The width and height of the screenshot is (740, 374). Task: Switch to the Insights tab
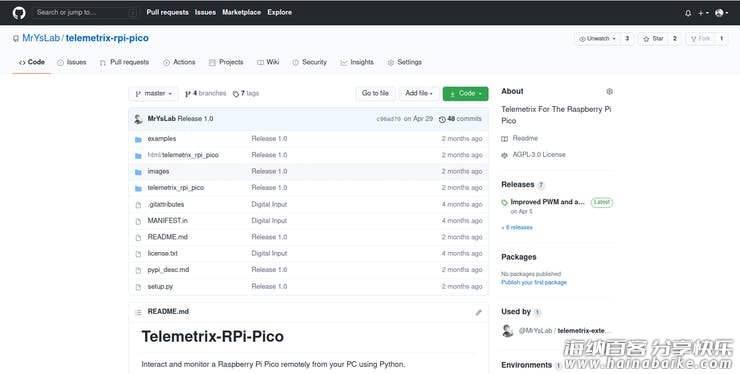click(x=357, y=62)
